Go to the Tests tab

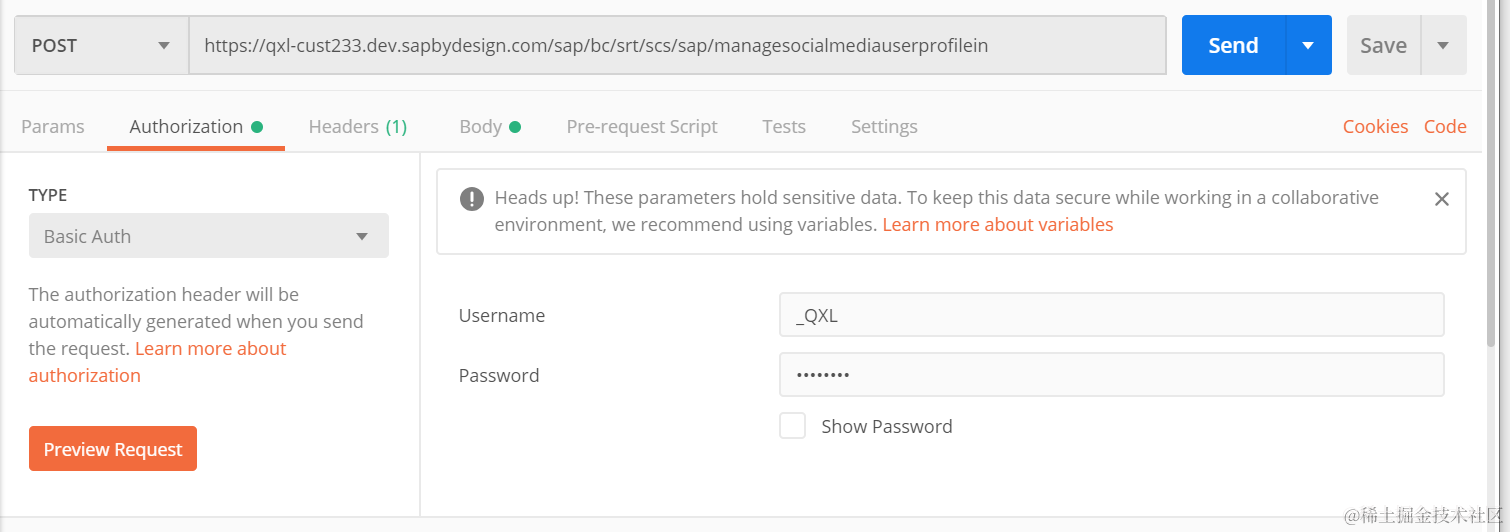click(784, 127)
